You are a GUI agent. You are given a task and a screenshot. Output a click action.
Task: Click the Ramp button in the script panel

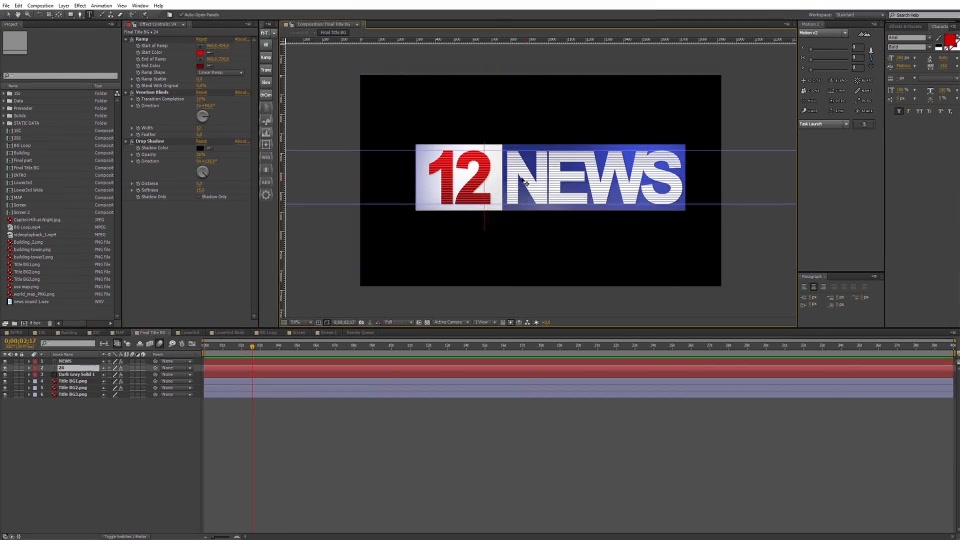pyautogui.click(x=266, y=57)
